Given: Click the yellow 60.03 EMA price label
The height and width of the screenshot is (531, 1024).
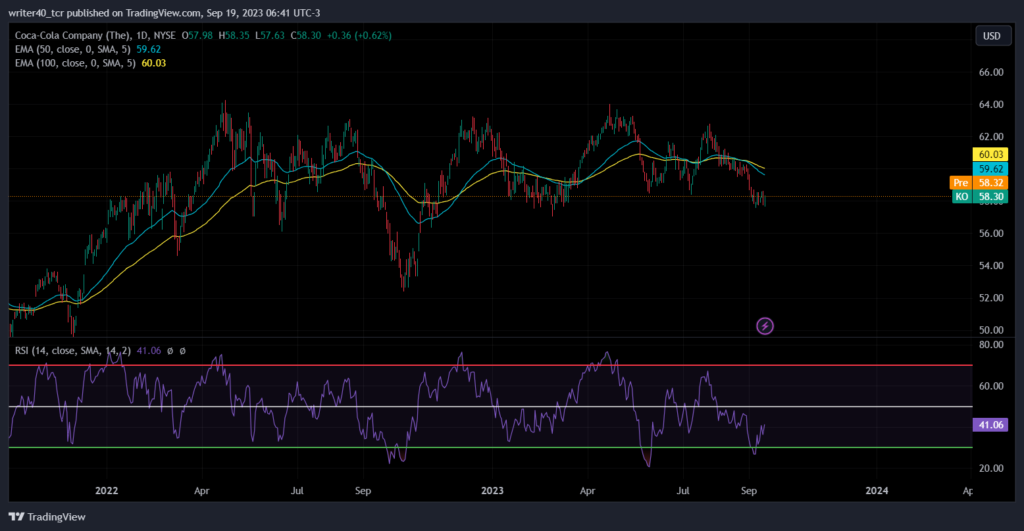Looking at the screenshot, I should (991, 154).
